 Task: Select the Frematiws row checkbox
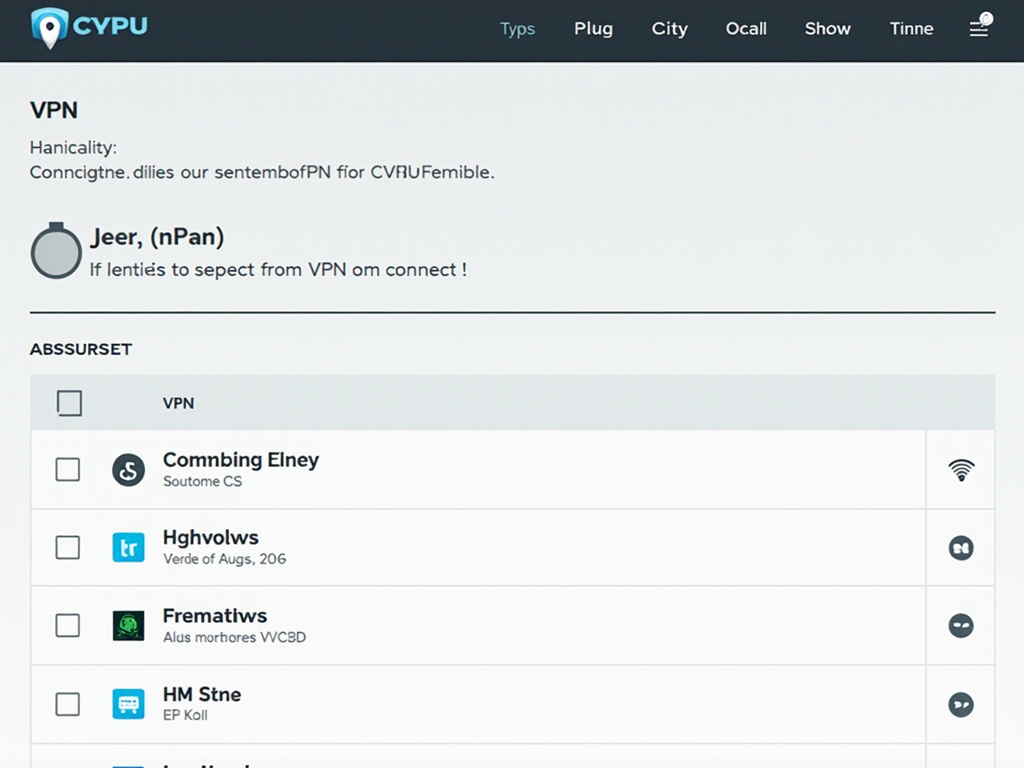coord(68,625)
